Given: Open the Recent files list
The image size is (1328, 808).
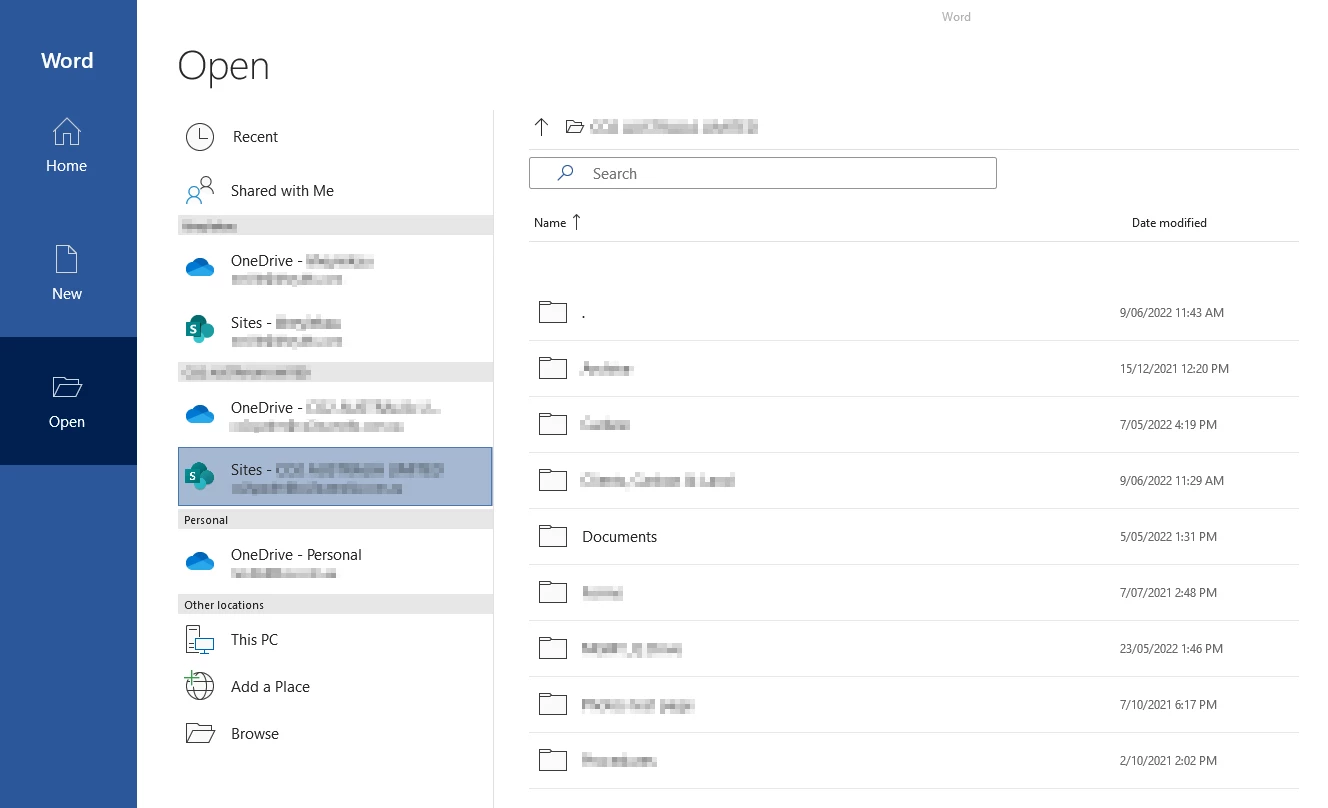Looking at the screenshot, I should (335, 137).
